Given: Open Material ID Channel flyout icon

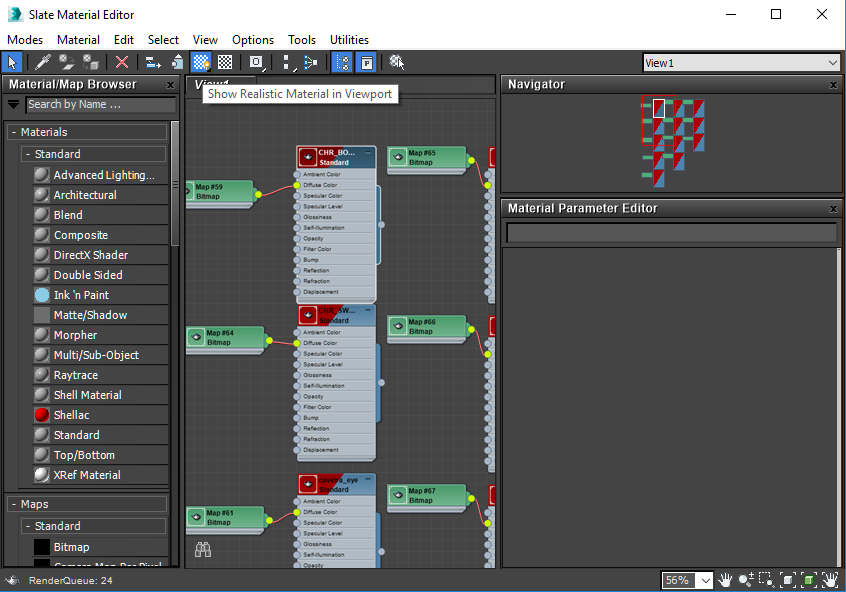Looking at the screenshot, I should click(256, 62).
